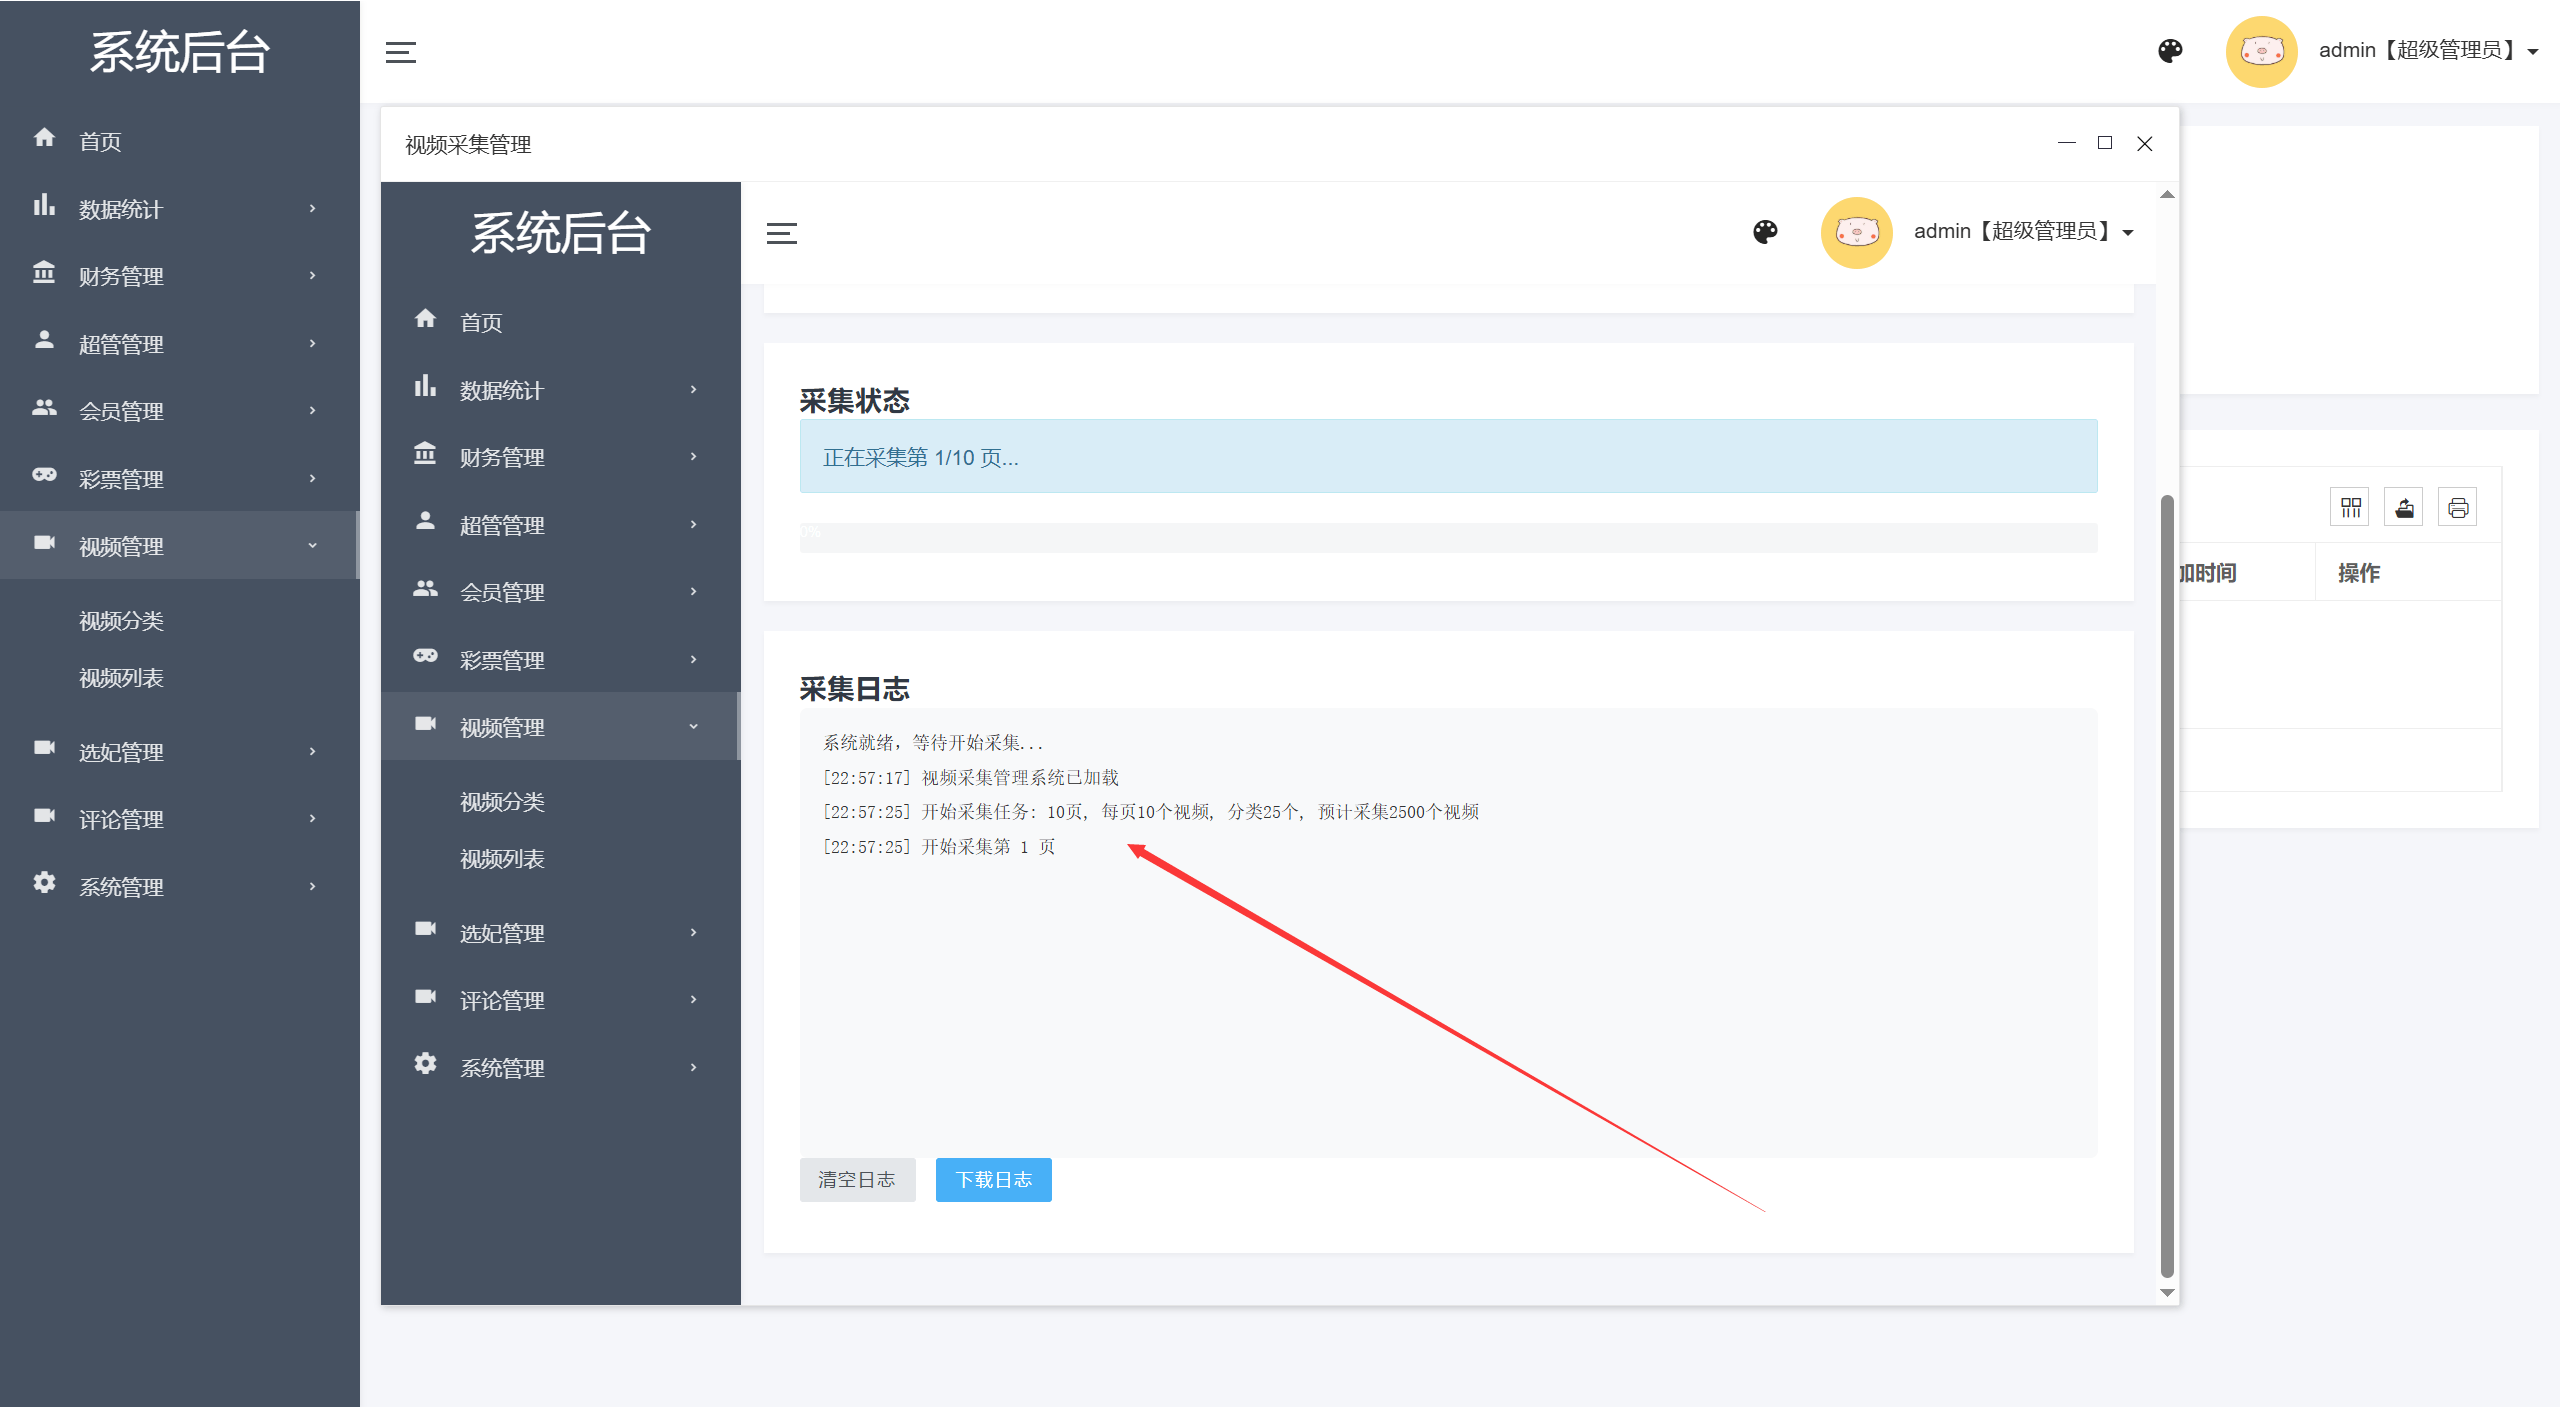2560x1407 pixels.
Task: Click the export icon in table toolbar
Action: click(x=2404, y=508)
